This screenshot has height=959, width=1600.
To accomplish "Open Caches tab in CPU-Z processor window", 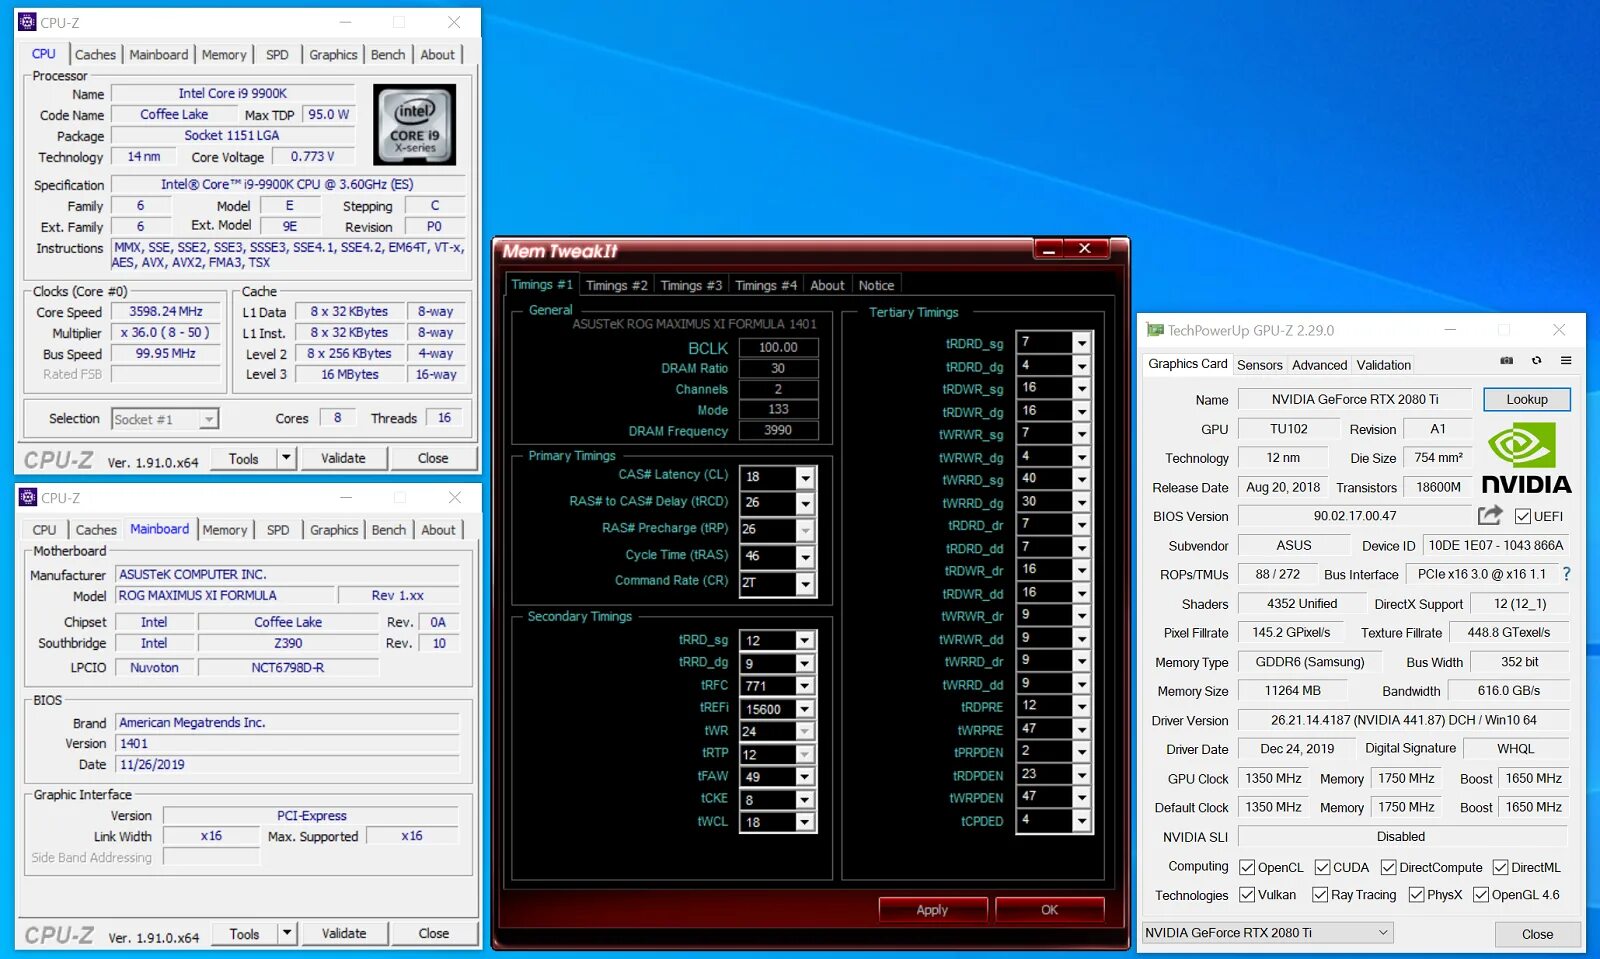I will (x=95, y=55).
